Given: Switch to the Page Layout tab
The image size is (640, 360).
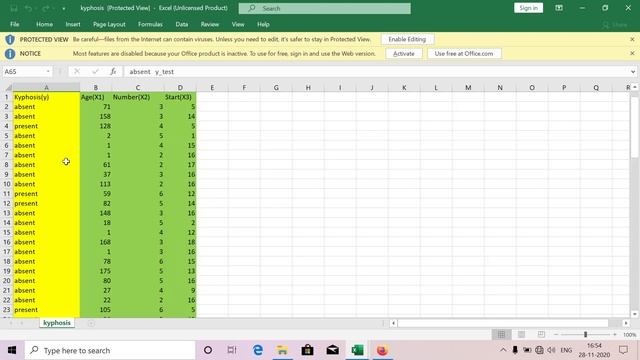Looking at the screenshot, I should (109, 24).
